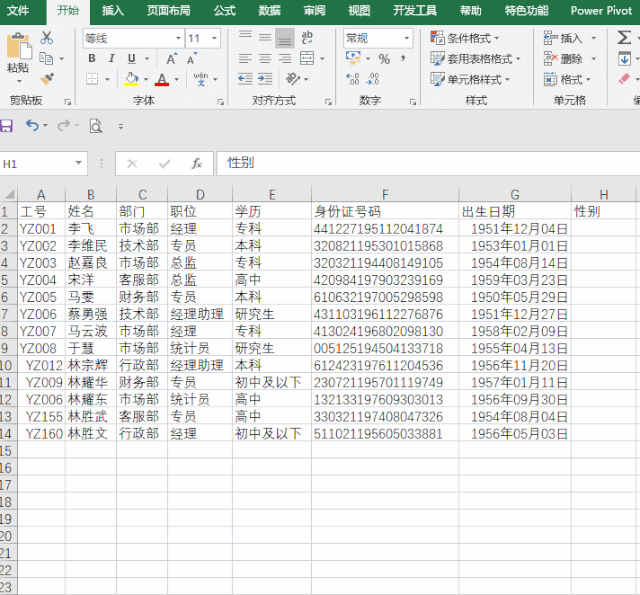Open number format dropdown 常规
This screenshot has height=595, width=640.
pos(407,38)
